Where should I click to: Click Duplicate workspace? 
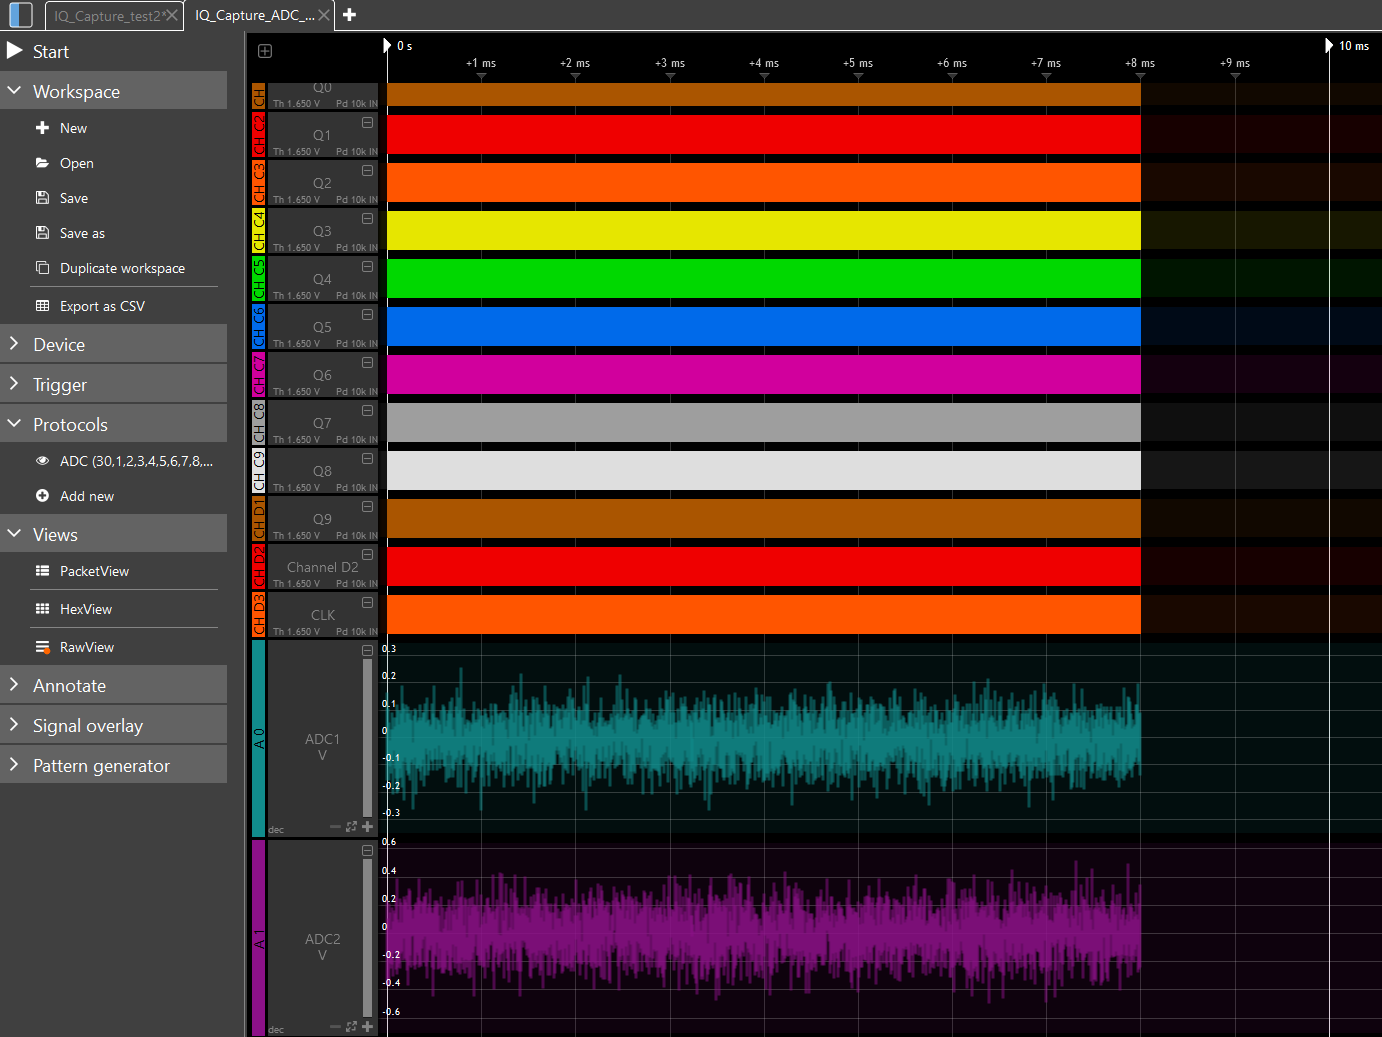pyautogui.click(x=122, y=268)
